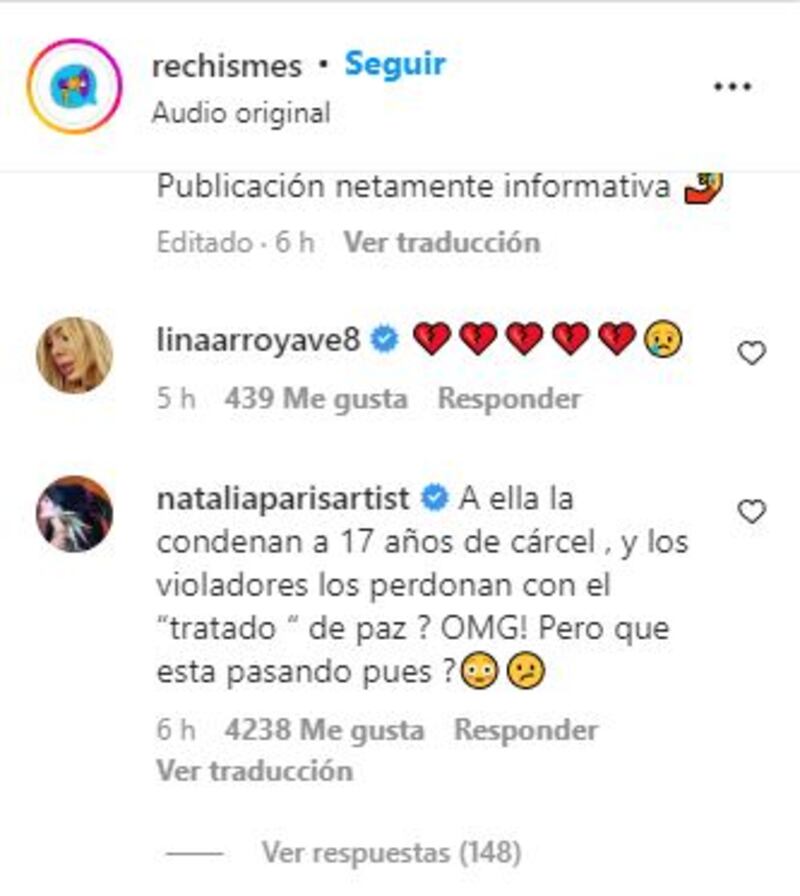Reply to nataliaparisartist's comment
Screen dimensions: 800x896
[x=526, y=730]
